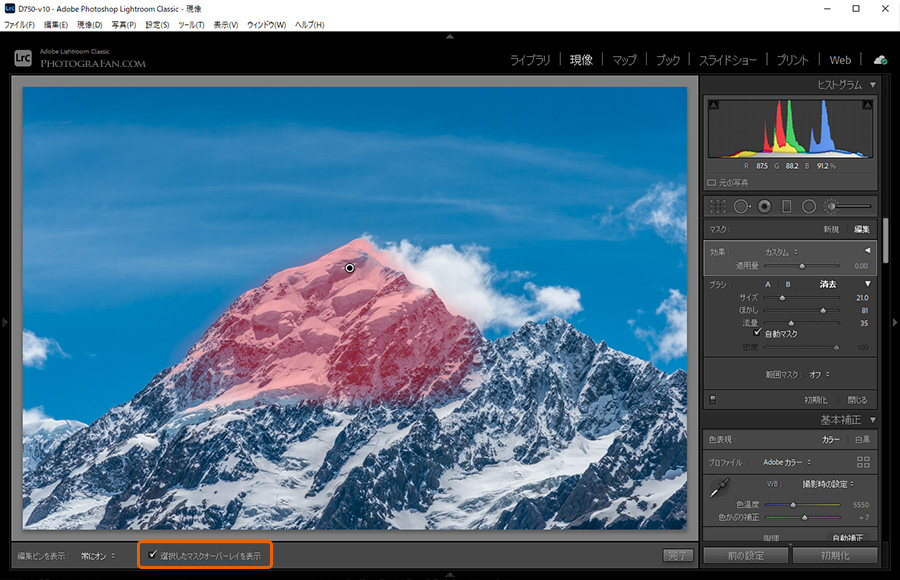
Task: Open the 編集ピンを表示 常にオン dropdown
Action: 98,556
